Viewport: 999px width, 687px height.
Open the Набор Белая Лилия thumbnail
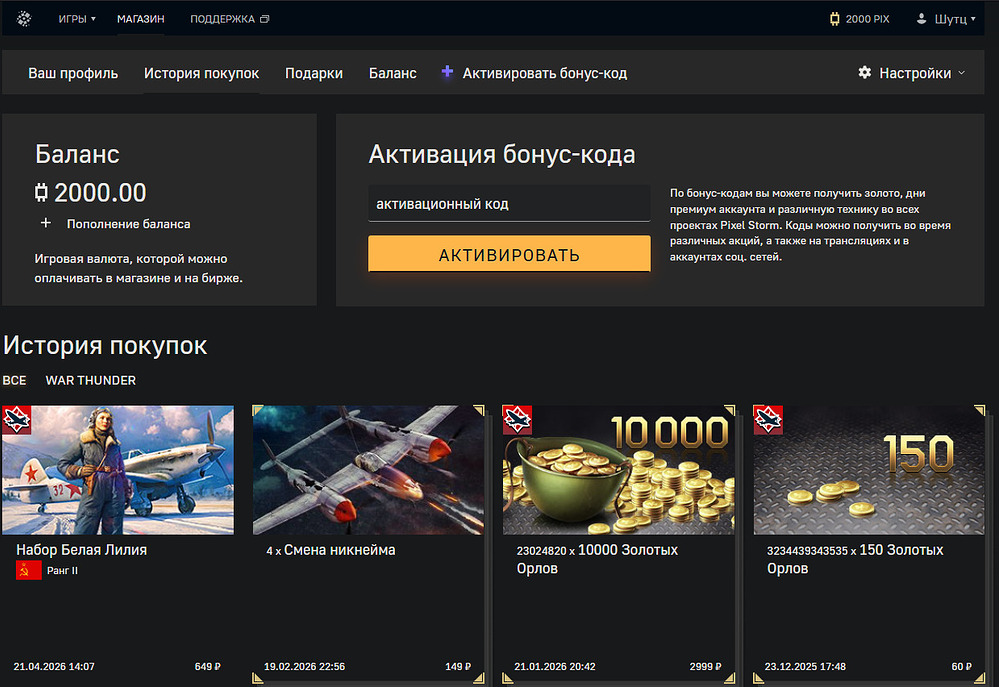[118, 470]
